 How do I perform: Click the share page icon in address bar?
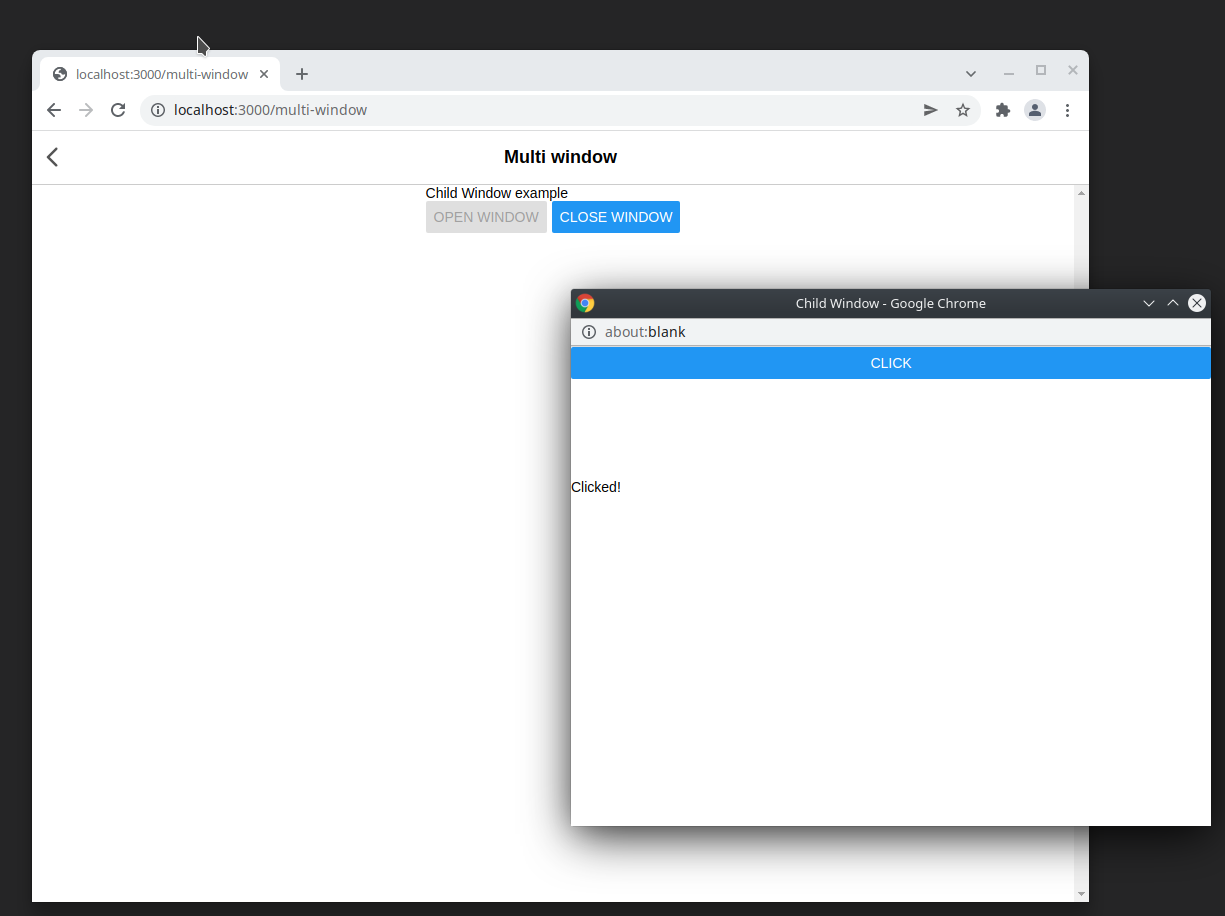[x=931, y=110]
